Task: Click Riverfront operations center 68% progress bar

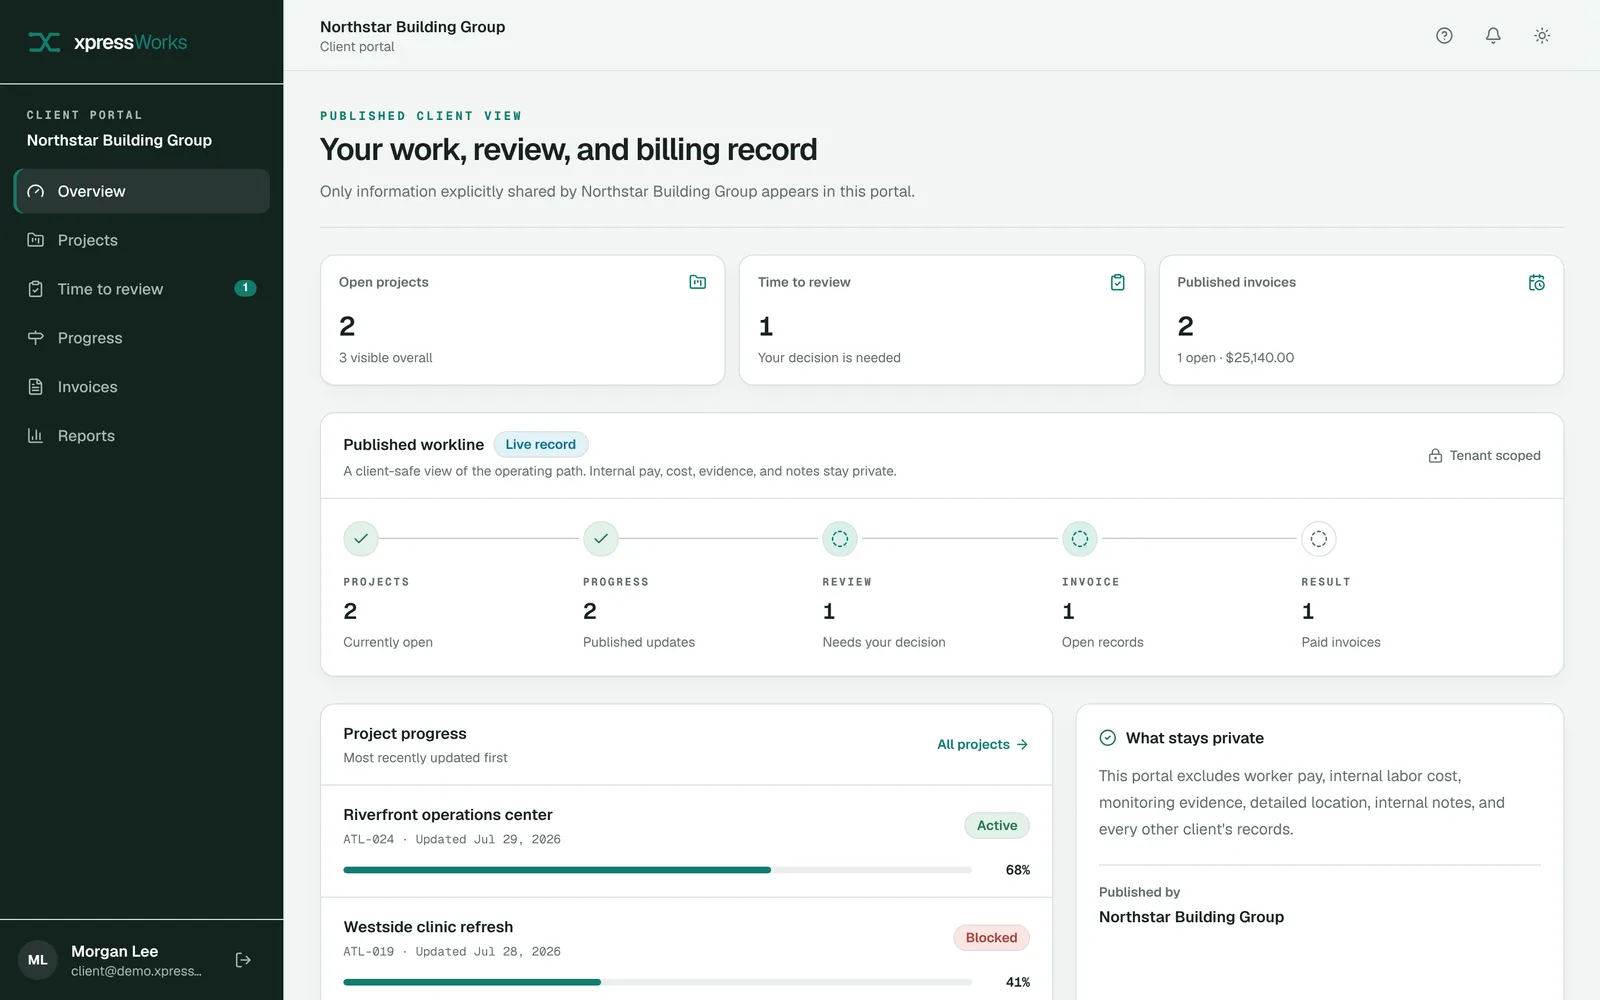Action: [x=657, y=870]
